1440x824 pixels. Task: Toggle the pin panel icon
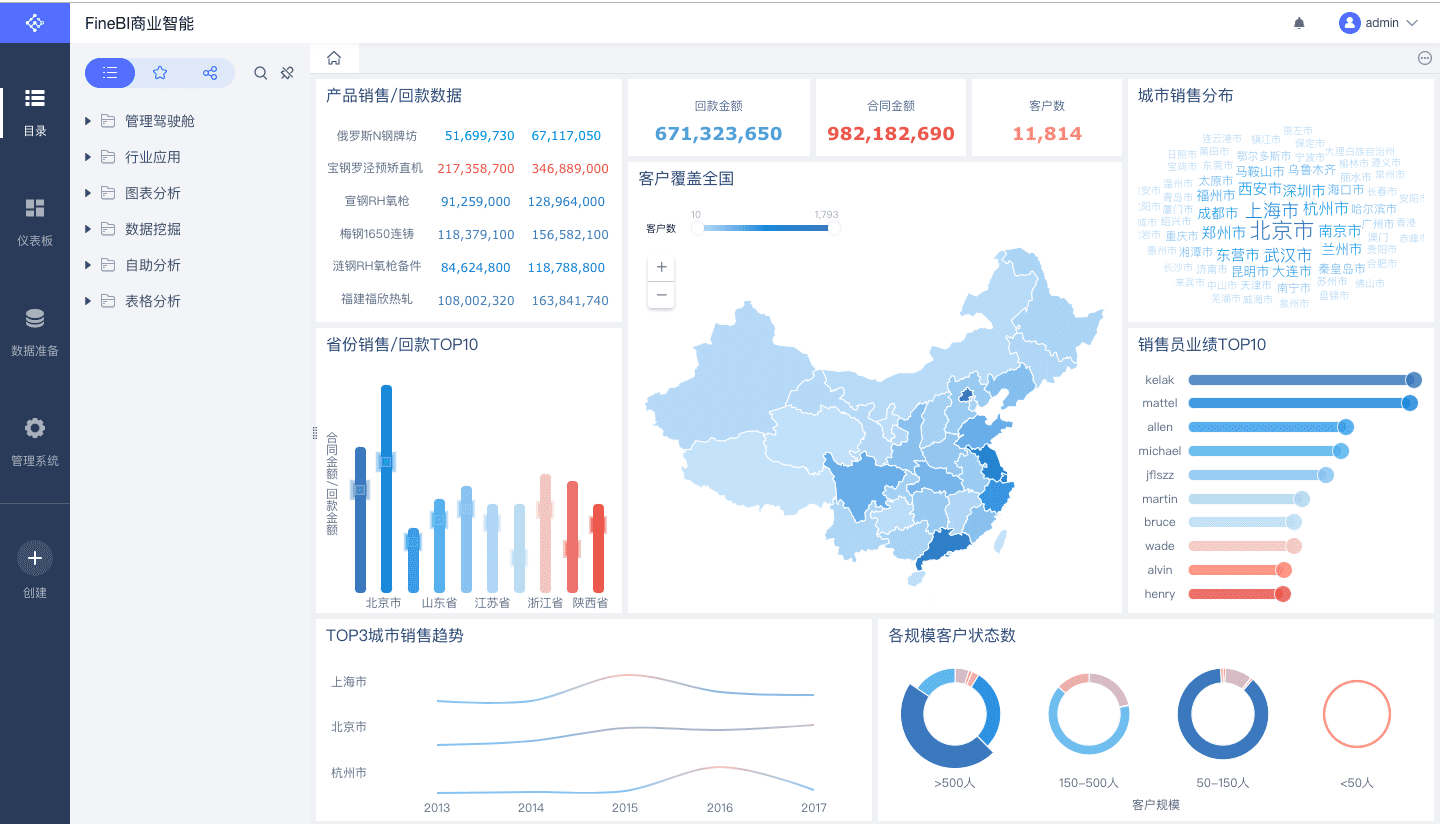pos(287,73)
